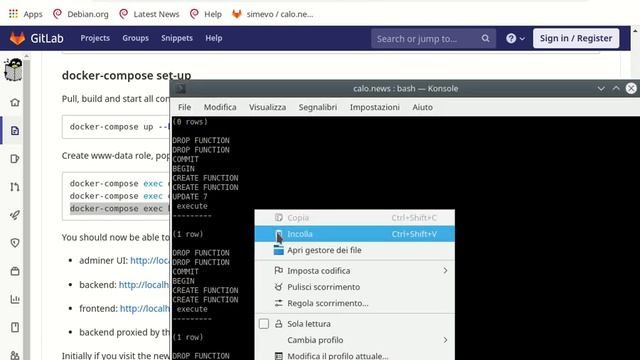Open the Debian.org bookmark
640x360 pixels.
click(81, 14)
